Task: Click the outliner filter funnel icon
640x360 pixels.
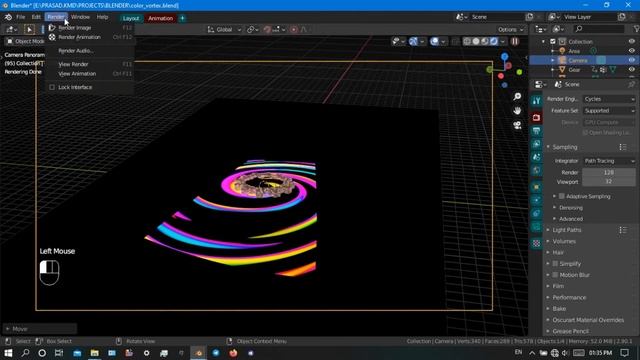Action: pyautogui.click(x=636, y=29)
